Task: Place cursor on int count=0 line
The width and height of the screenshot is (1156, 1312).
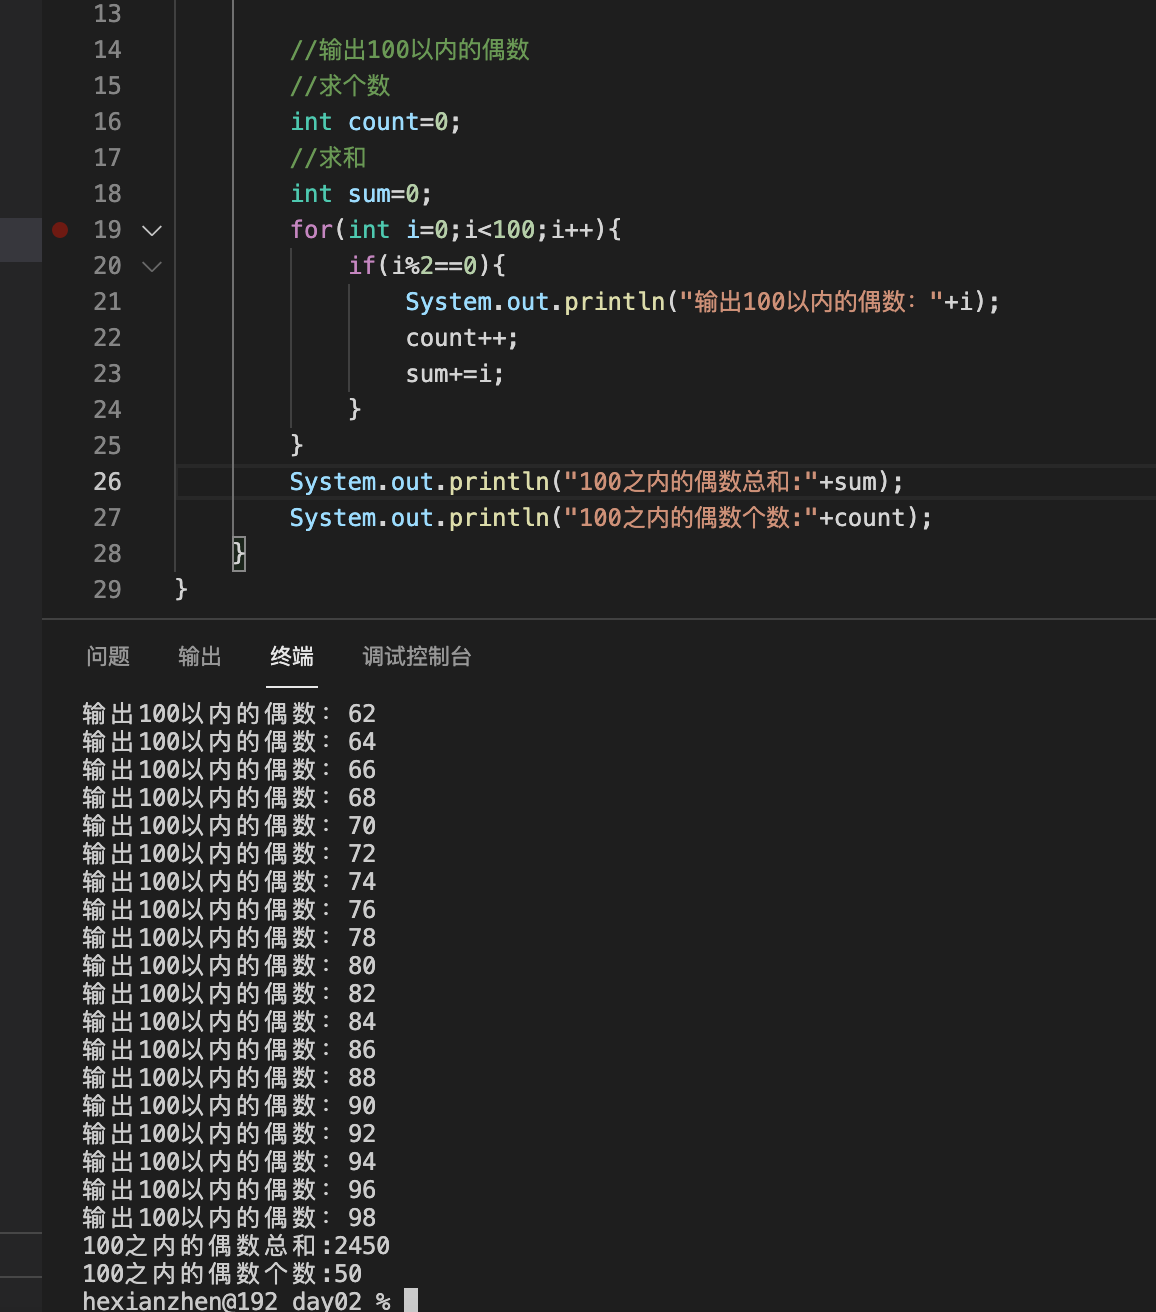Action: [x=375, y=122]
